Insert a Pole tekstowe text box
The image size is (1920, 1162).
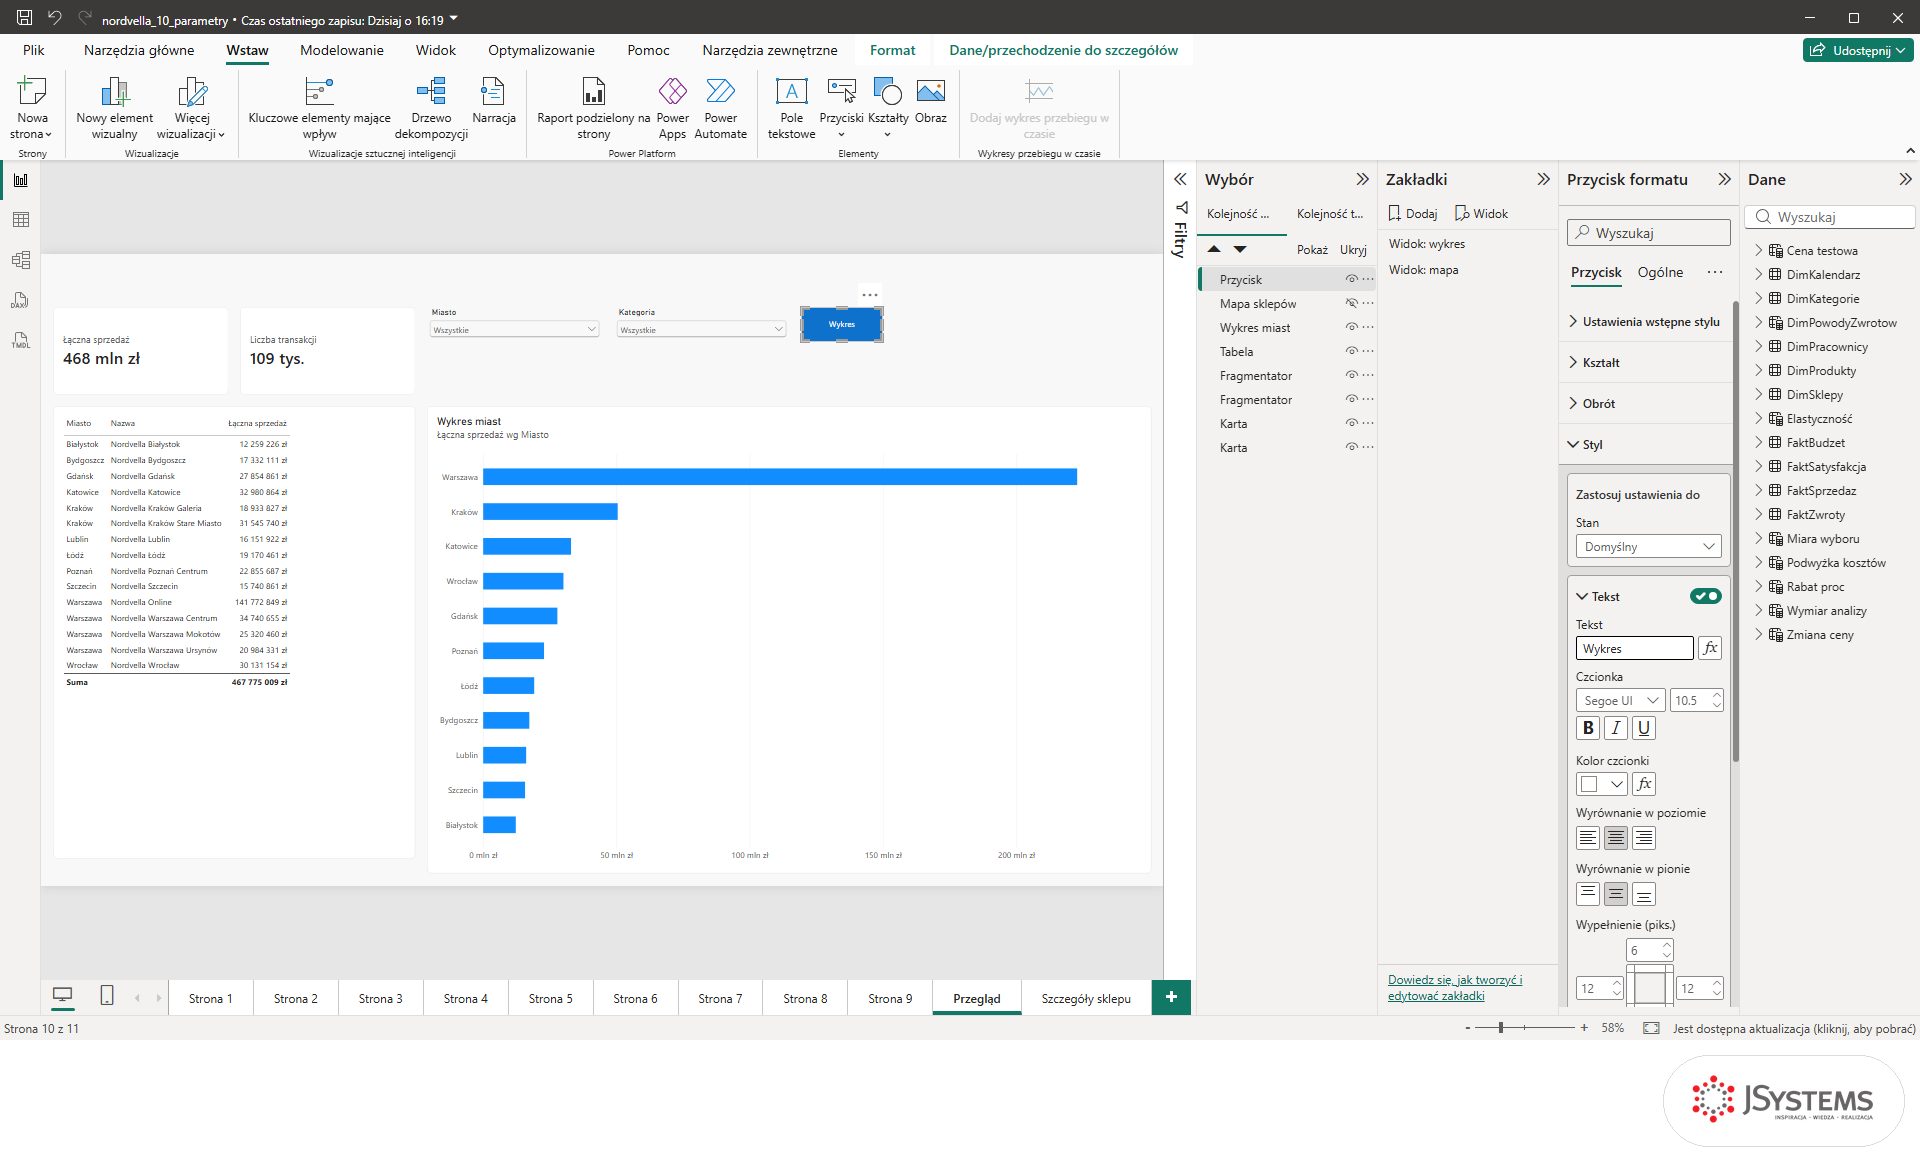click(x=791, y=108)
